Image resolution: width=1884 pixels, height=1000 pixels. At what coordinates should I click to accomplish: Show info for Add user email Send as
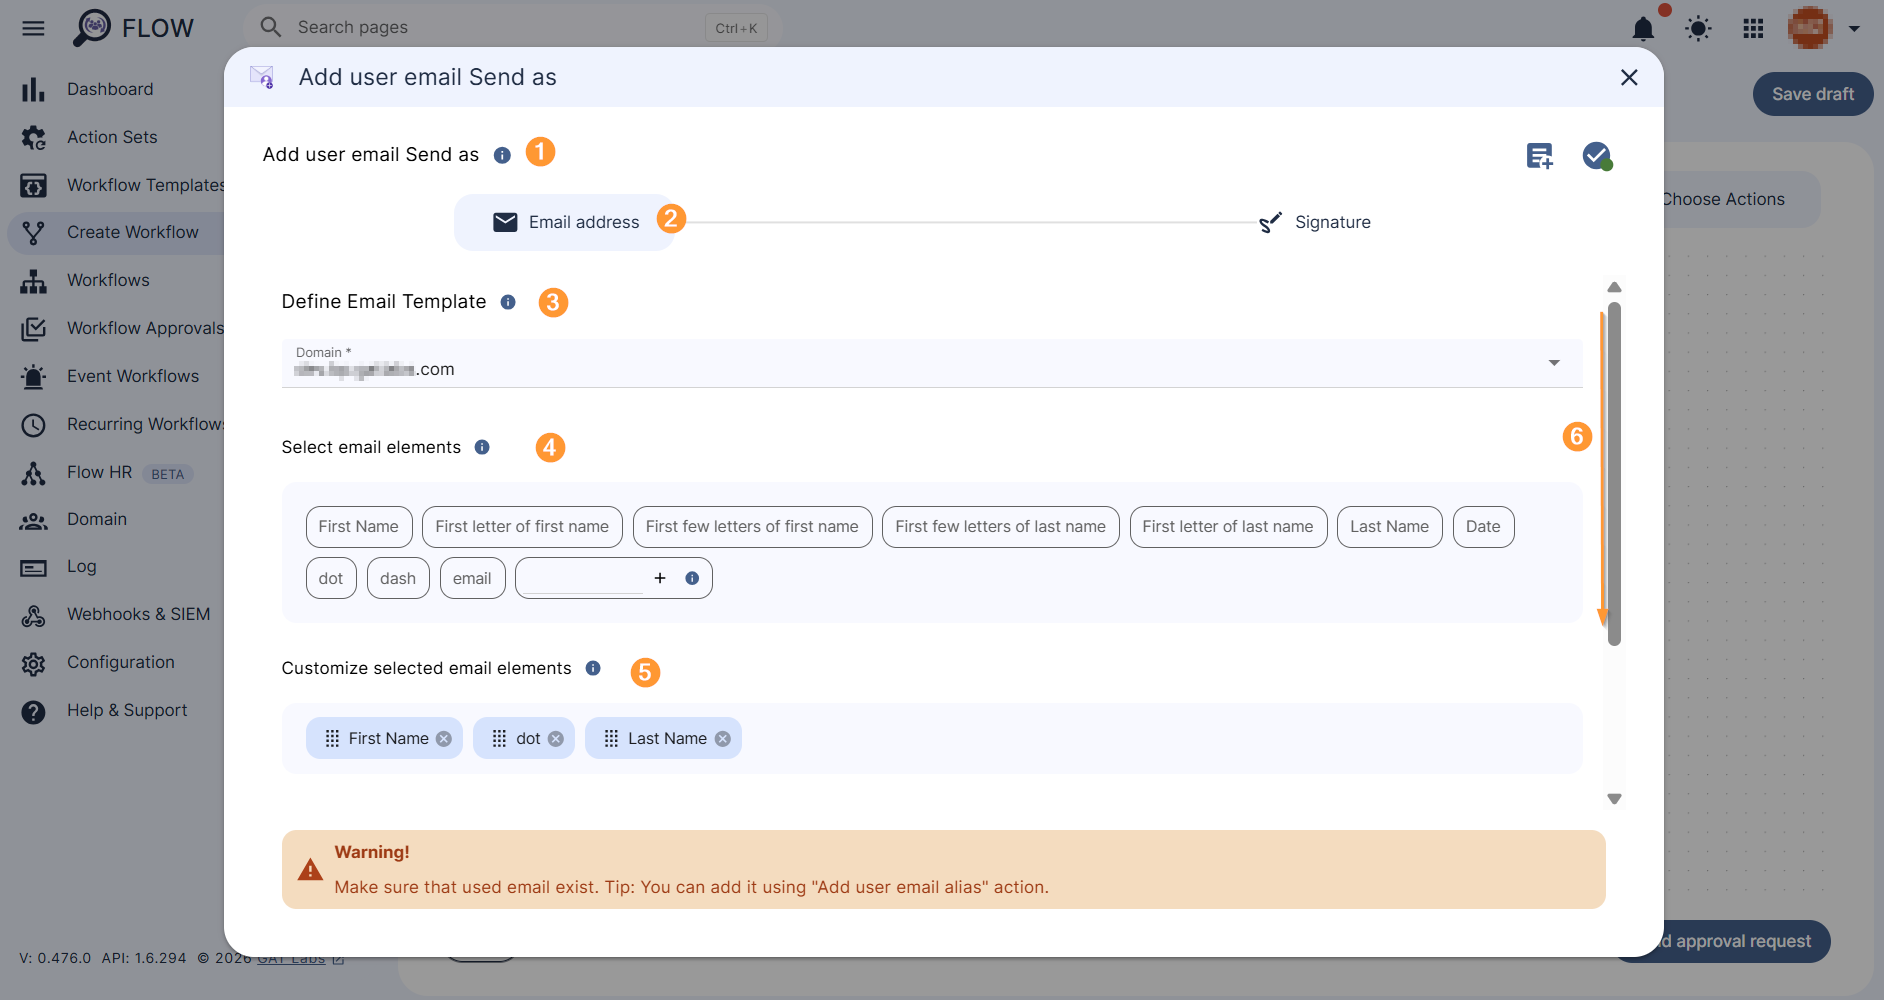click(502, 155)
